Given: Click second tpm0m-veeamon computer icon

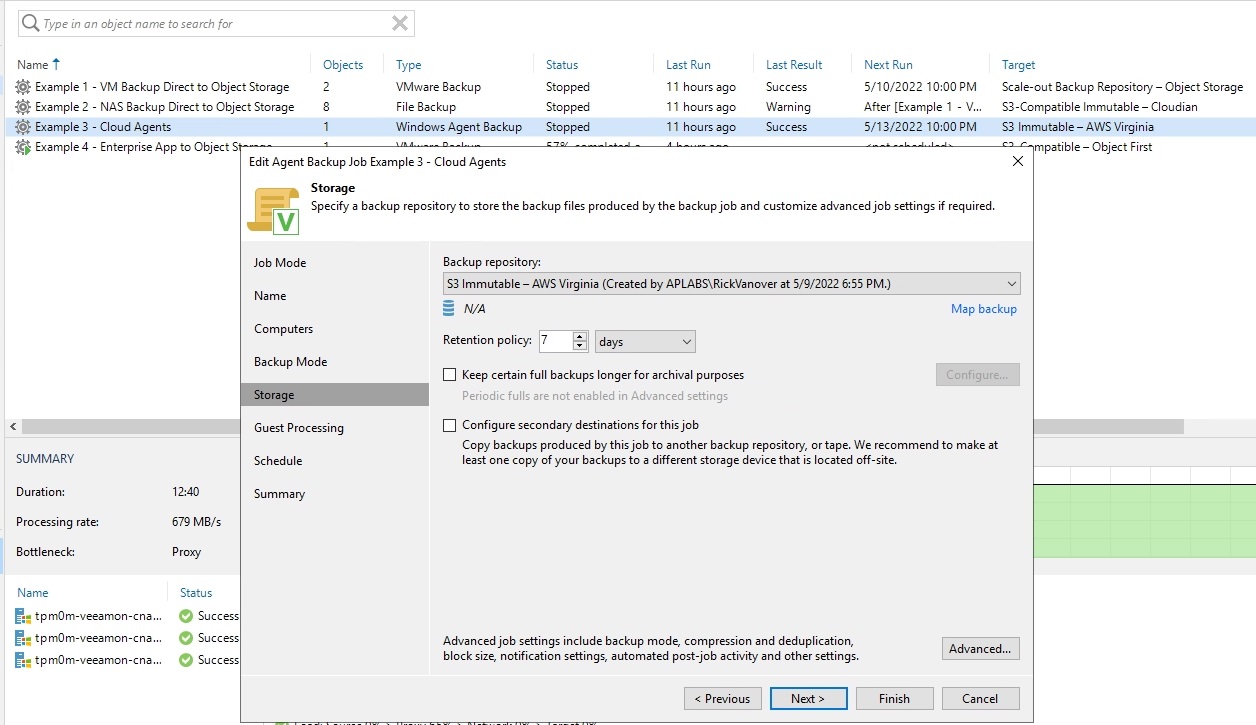Looking at the screenshot, I should [23, 638].
